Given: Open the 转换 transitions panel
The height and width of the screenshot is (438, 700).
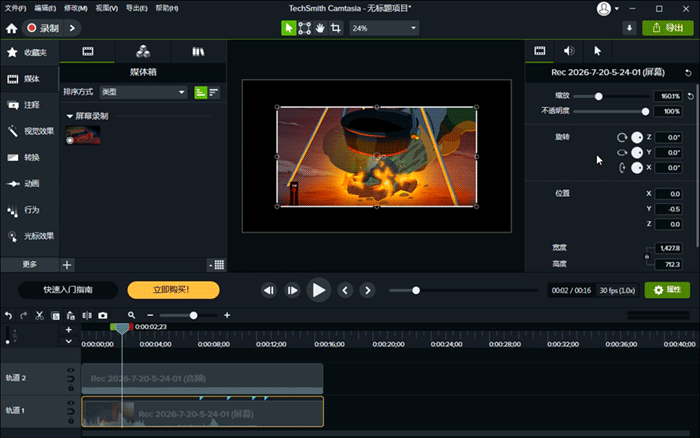Looking at the screenshot, I should pos(29,157).
